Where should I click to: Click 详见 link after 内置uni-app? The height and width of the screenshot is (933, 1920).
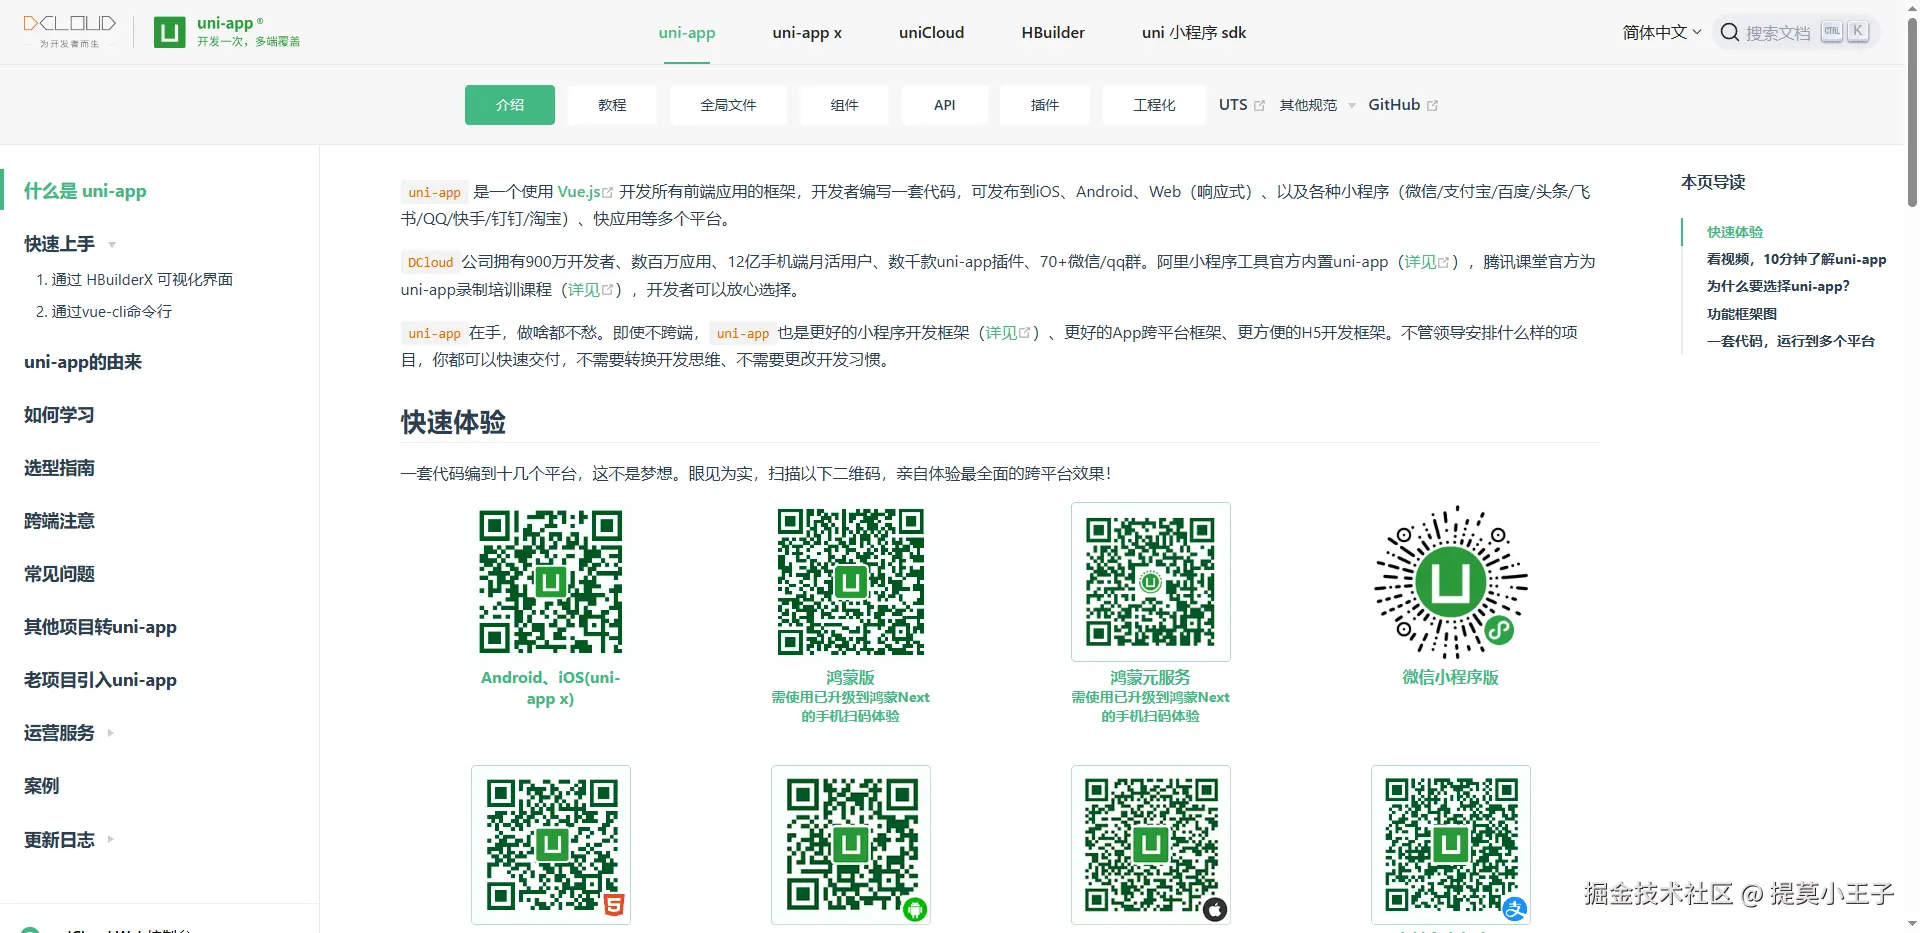[x=1427, y=262]
